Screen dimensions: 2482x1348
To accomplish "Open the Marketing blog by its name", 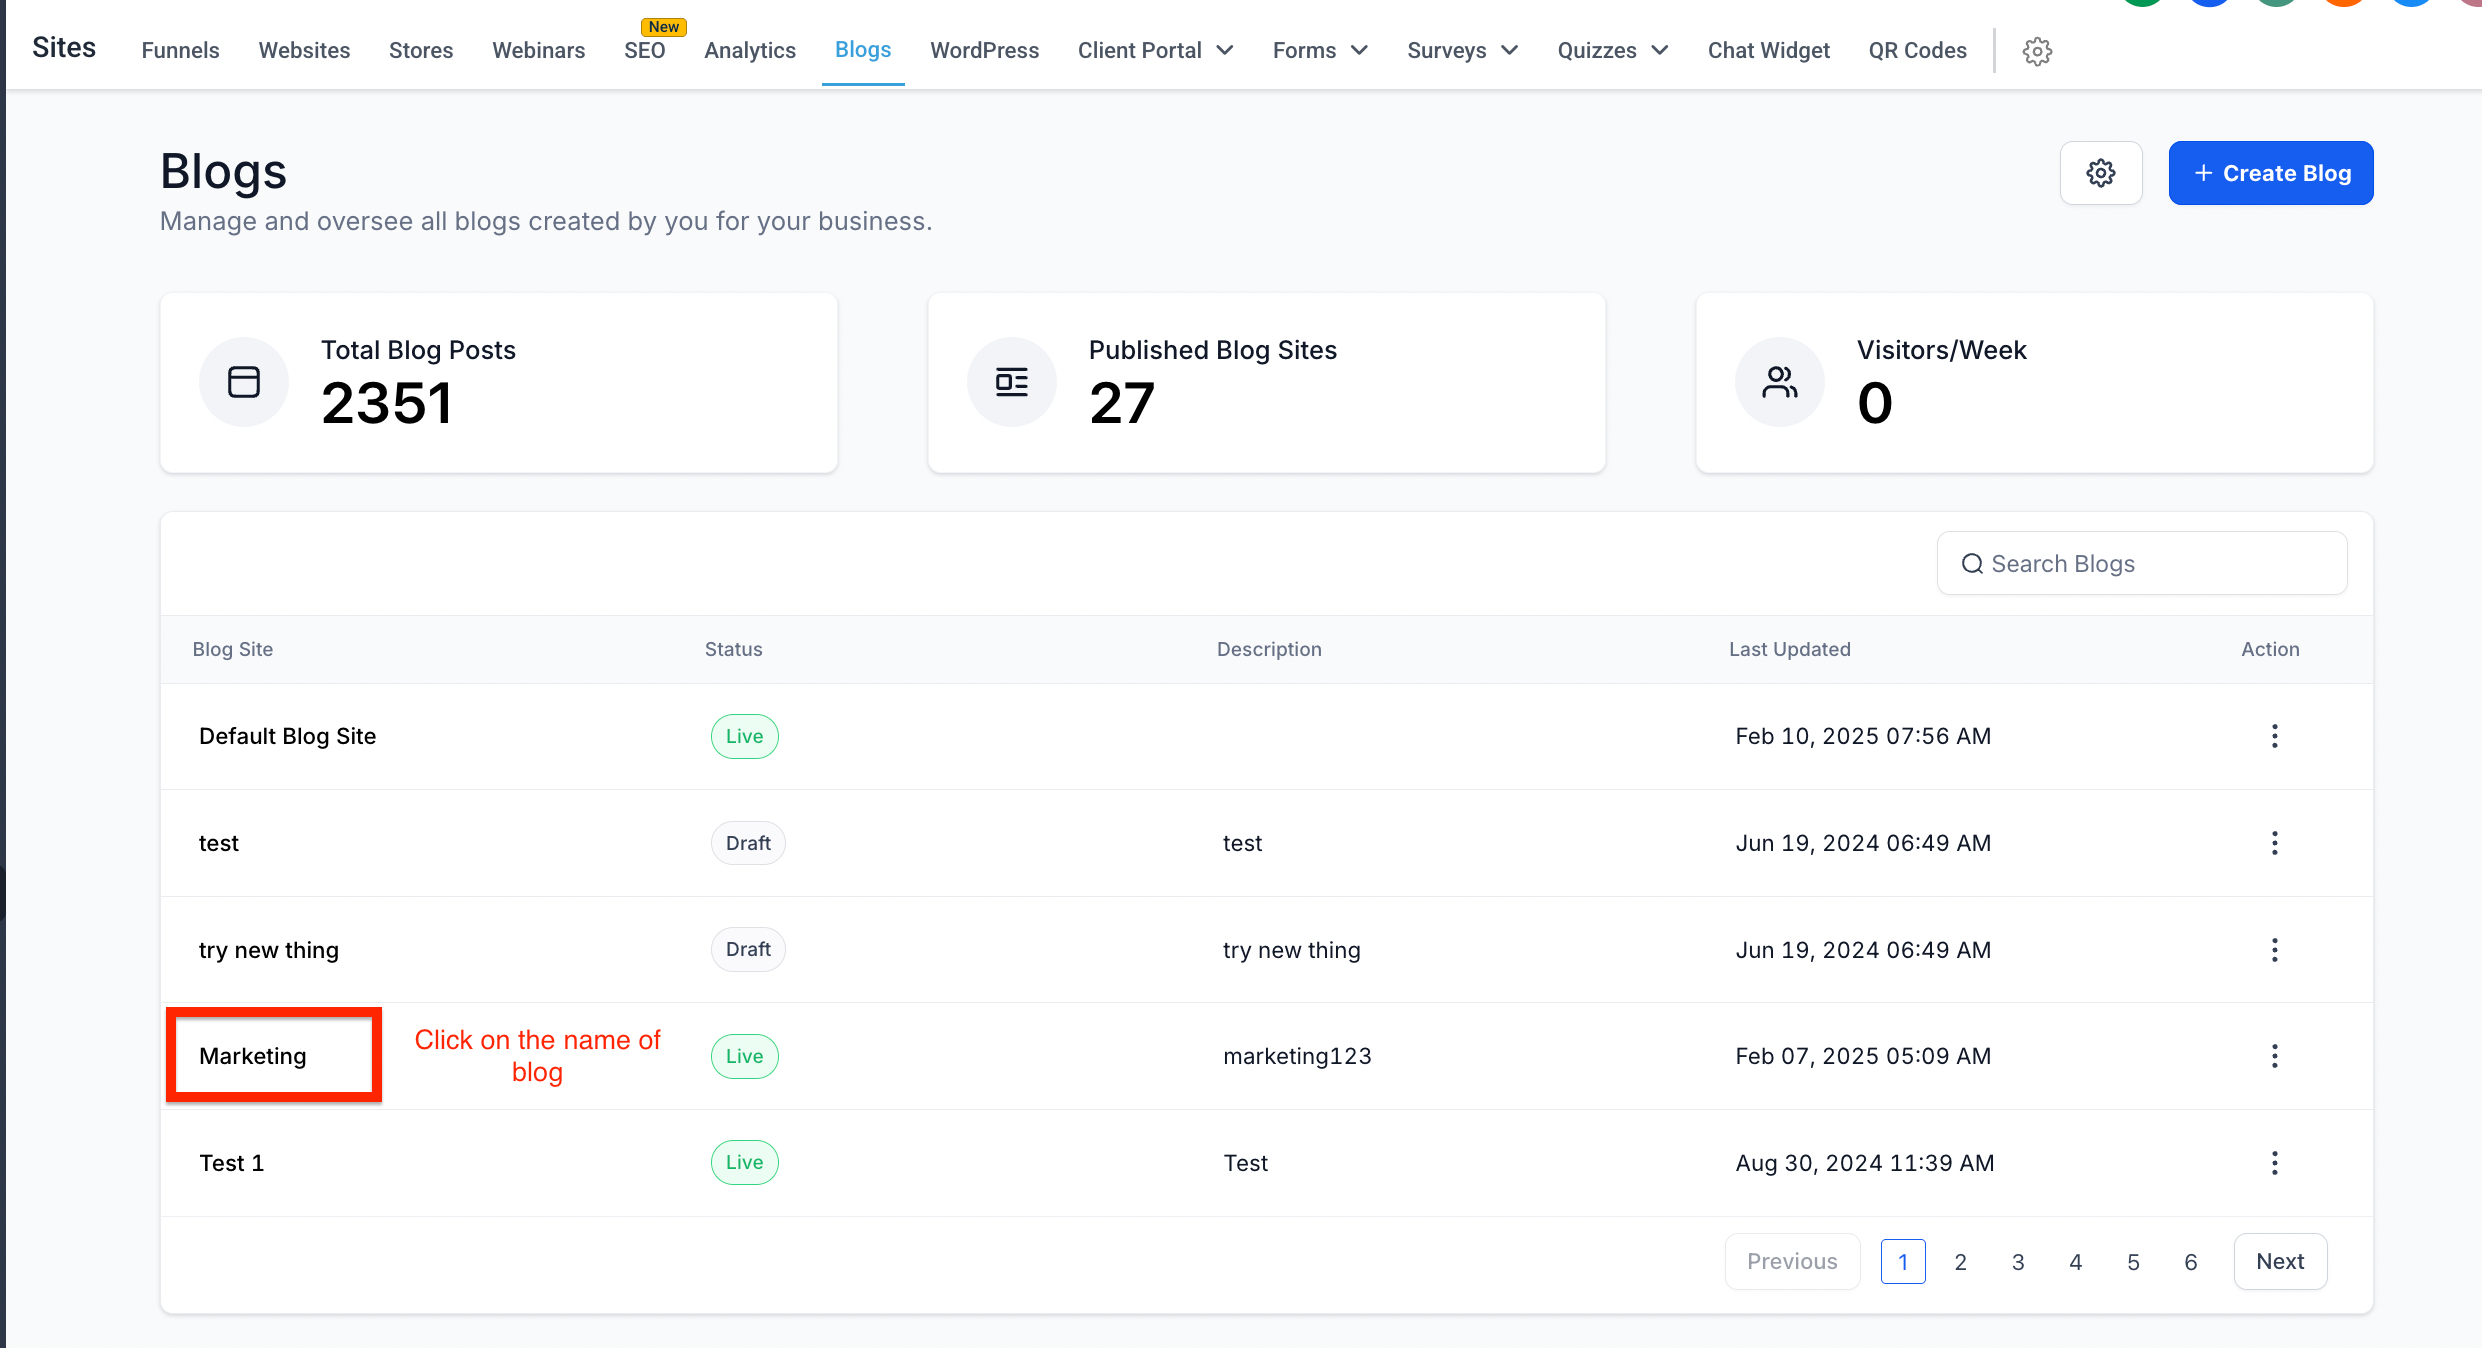I will click(253, 1056).
